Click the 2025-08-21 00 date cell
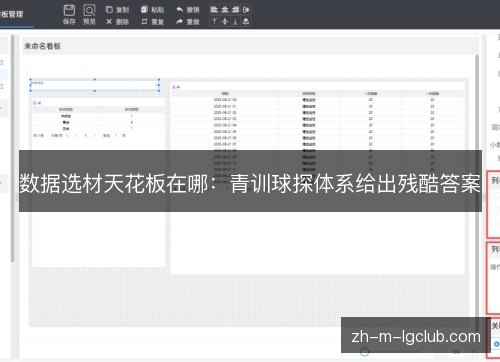Image resolution: width=500 pixels, height=362 pixels. pos(225,100)
